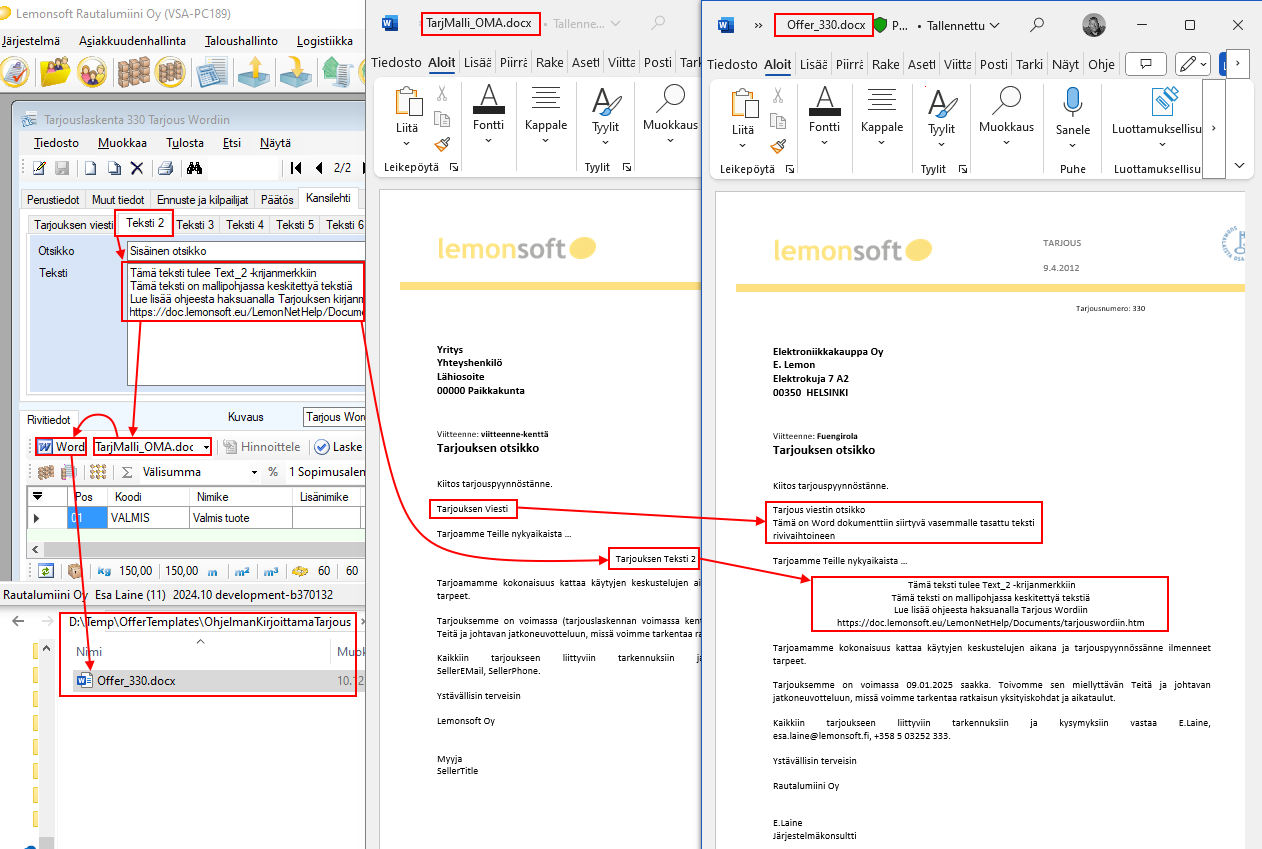
Task: Click the copy record icon in Tarjouslaskenta toolbar
Action: coord(114,168)
